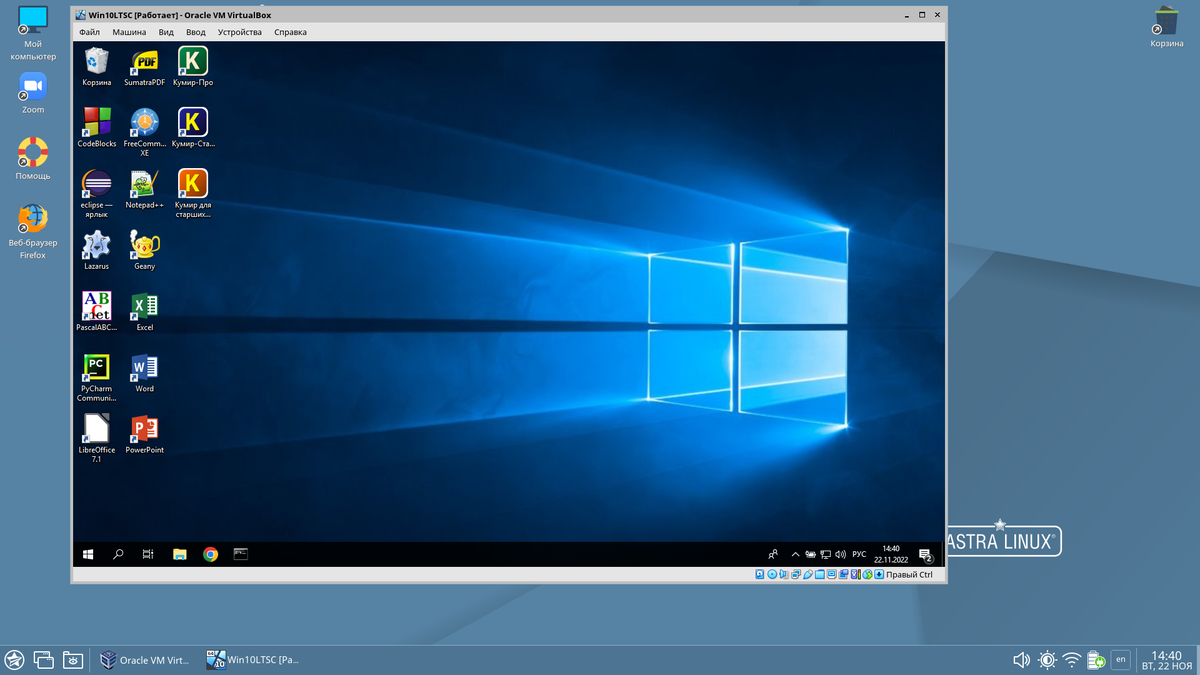Click the VirtualBox mouse integration indicator
This screenshot has height=675, width=1200.
867,574
